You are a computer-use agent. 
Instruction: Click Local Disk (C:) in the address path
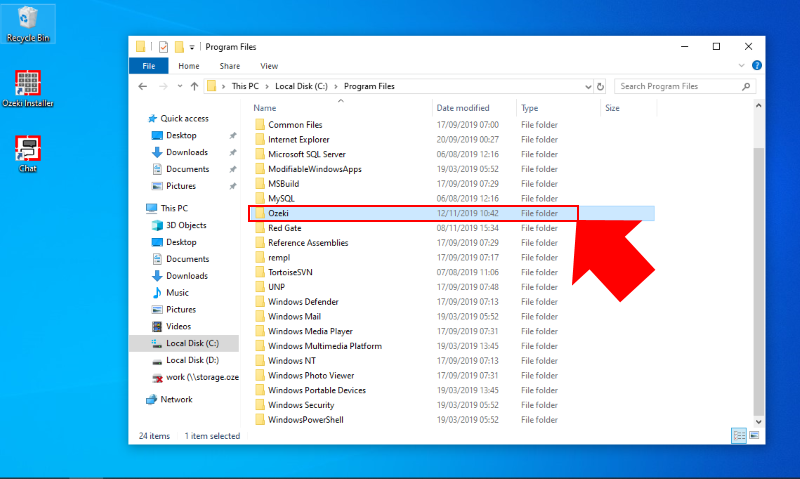(301, 86)
